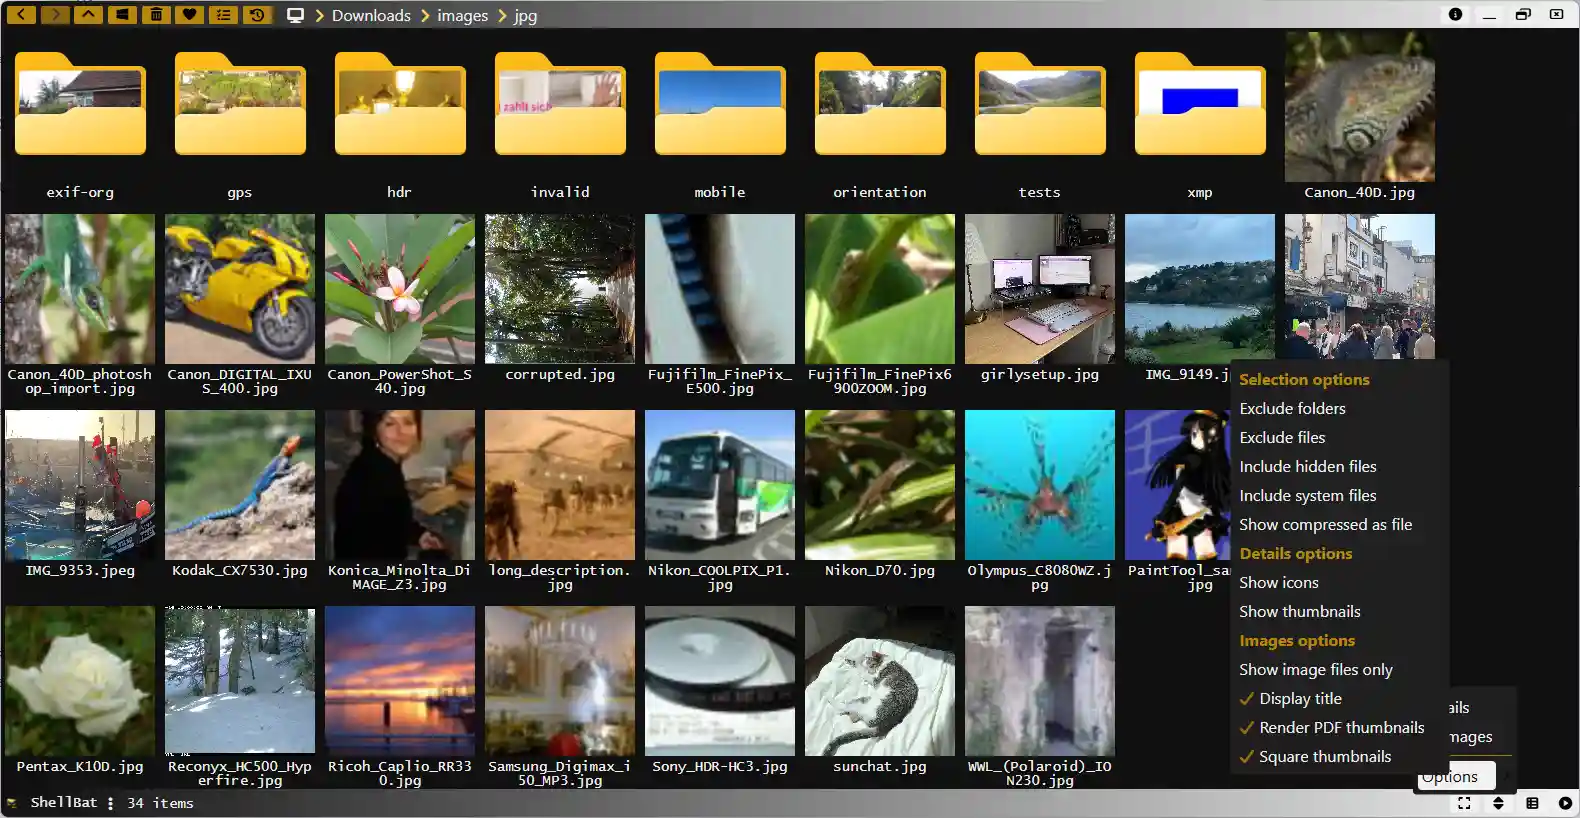Screen dimensions: 1580x818
Task: Select IMG_9353.jpeg harbor thumbnail
Action: tap(80, 485)
